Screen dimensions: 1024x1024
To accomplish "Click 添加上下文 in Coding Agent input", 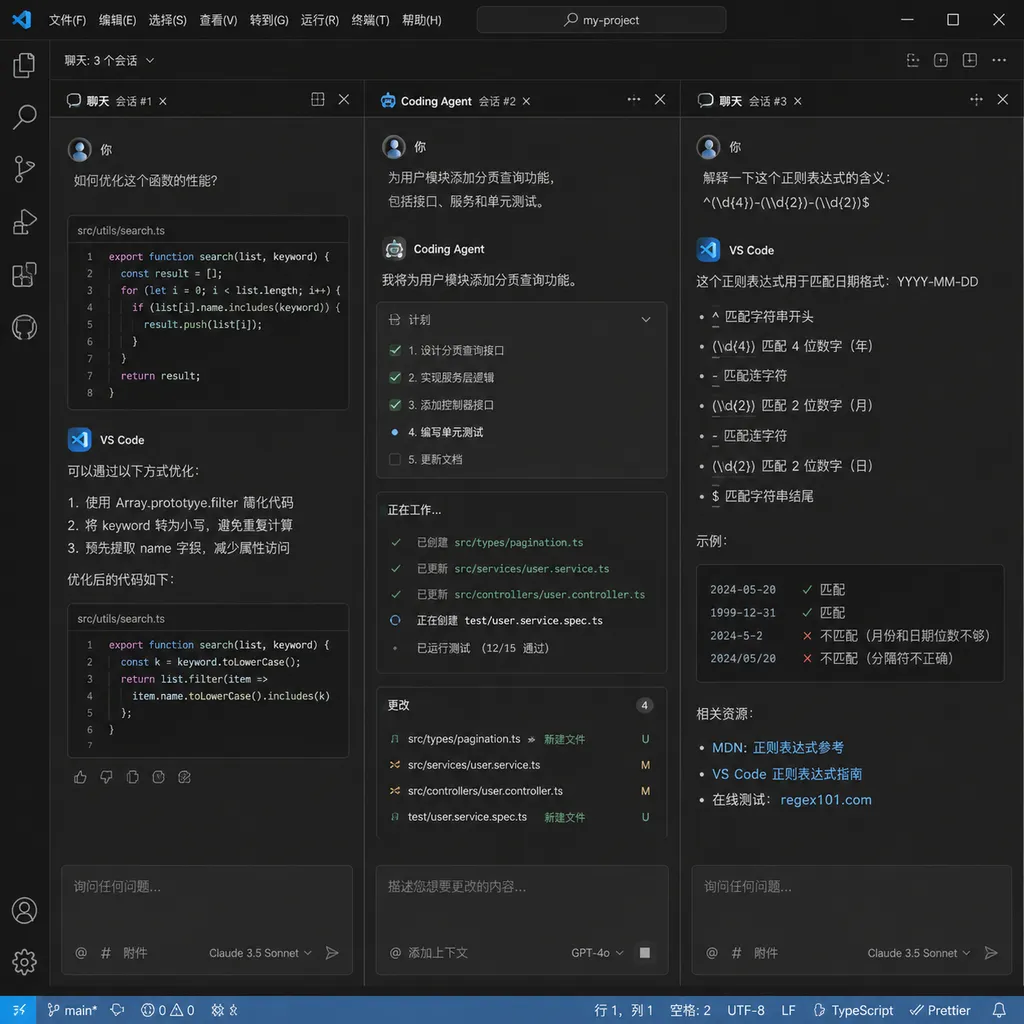I will [428, 953].
